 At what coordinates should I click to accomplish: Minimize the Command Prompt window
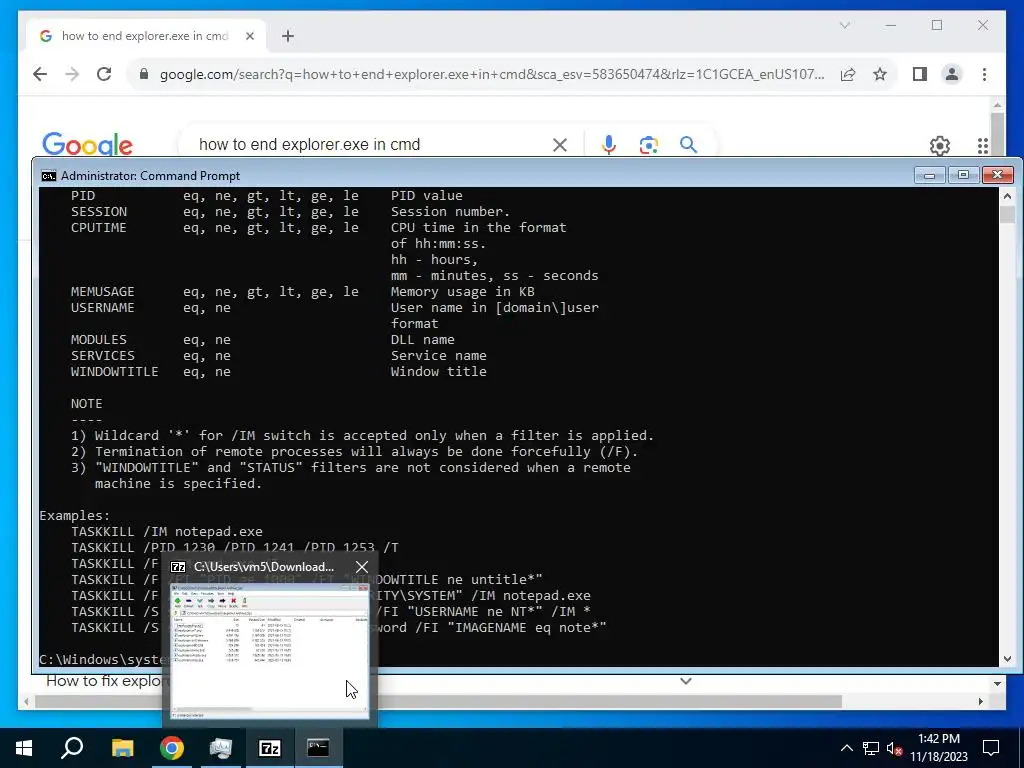pyautogui.click(x=929, y=175)
